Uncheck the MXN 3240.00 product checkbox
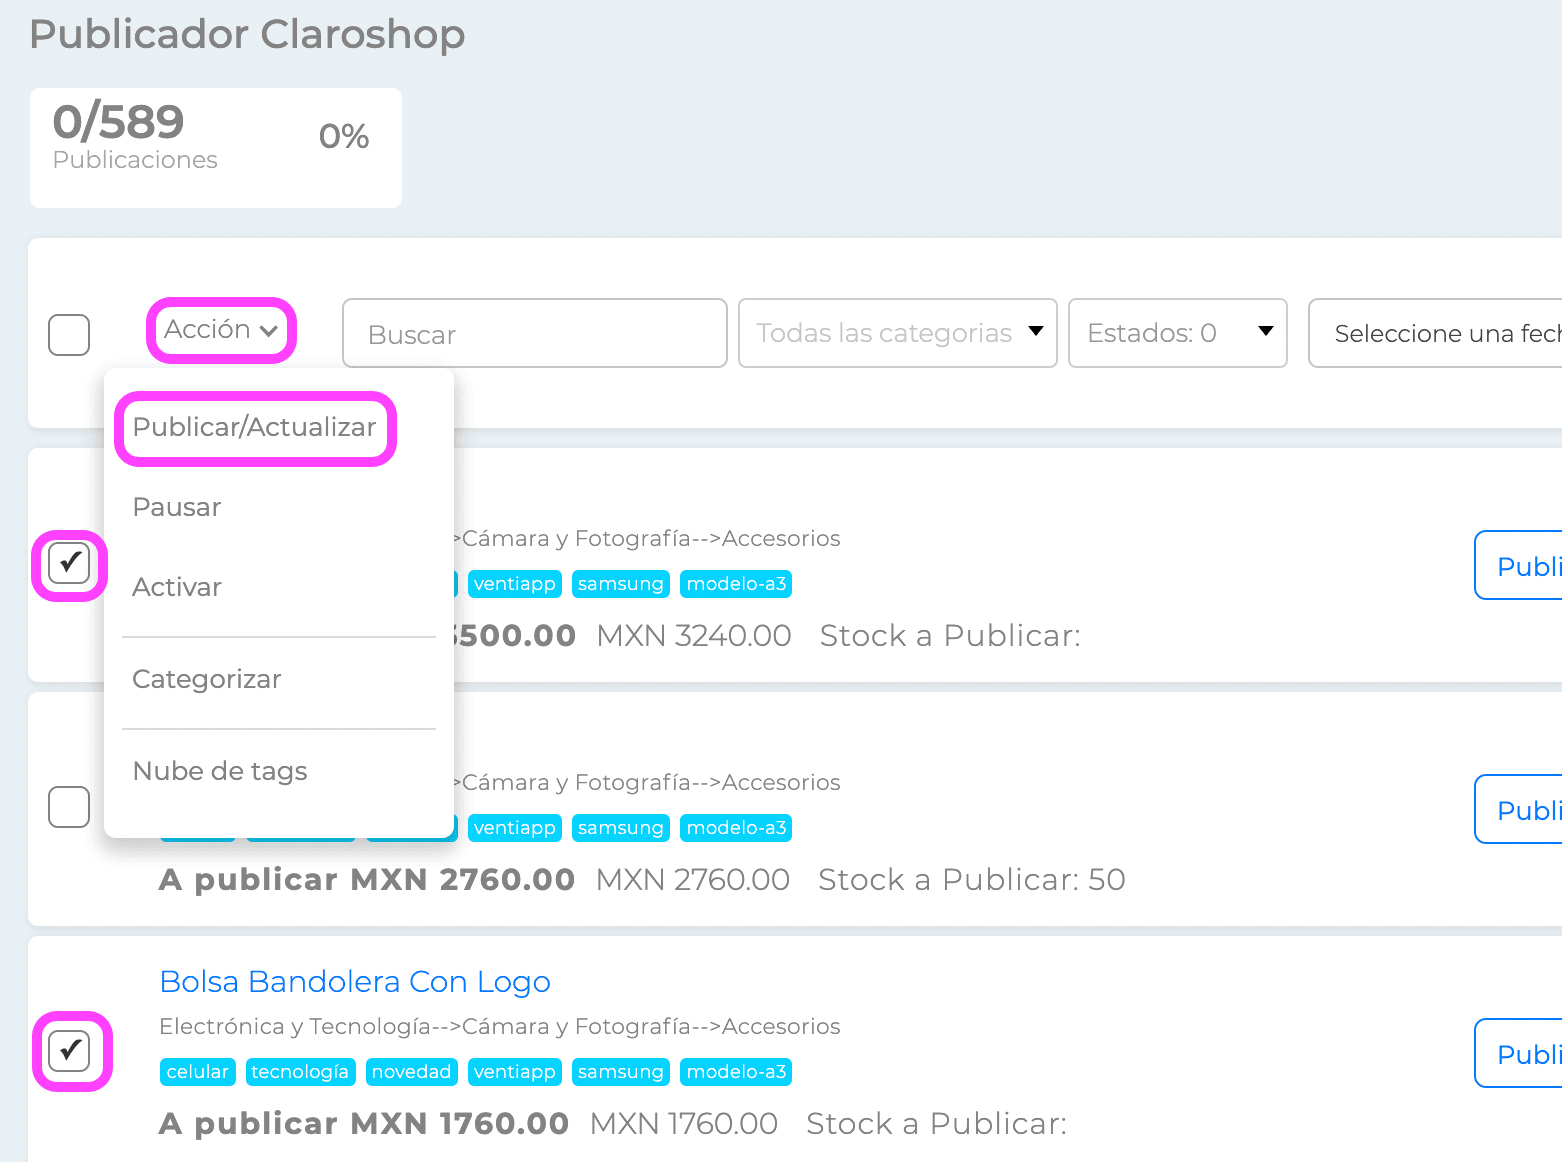 click(69, 563)
